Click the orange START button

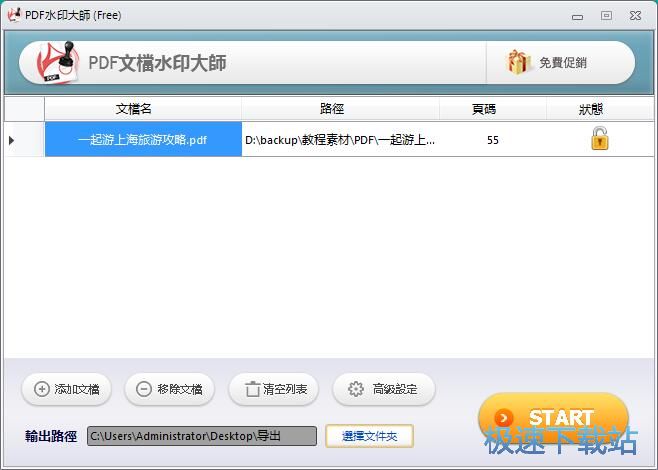(553, 417)
